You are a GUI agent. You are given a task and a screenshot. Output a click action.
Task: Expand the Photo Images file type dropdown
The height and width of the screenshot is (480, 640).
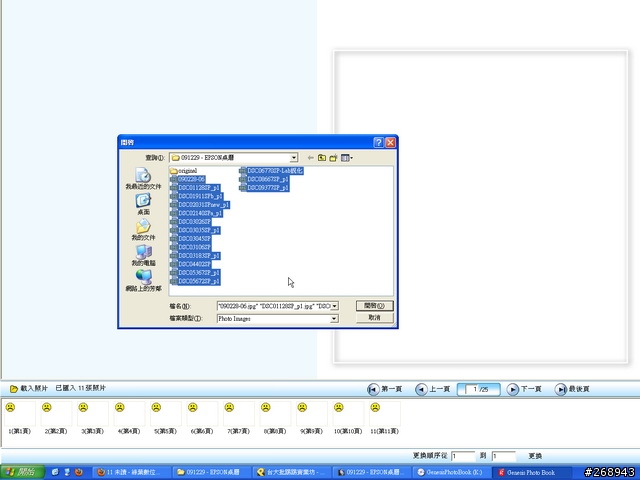pyautogui.click(x=334, y=318)
